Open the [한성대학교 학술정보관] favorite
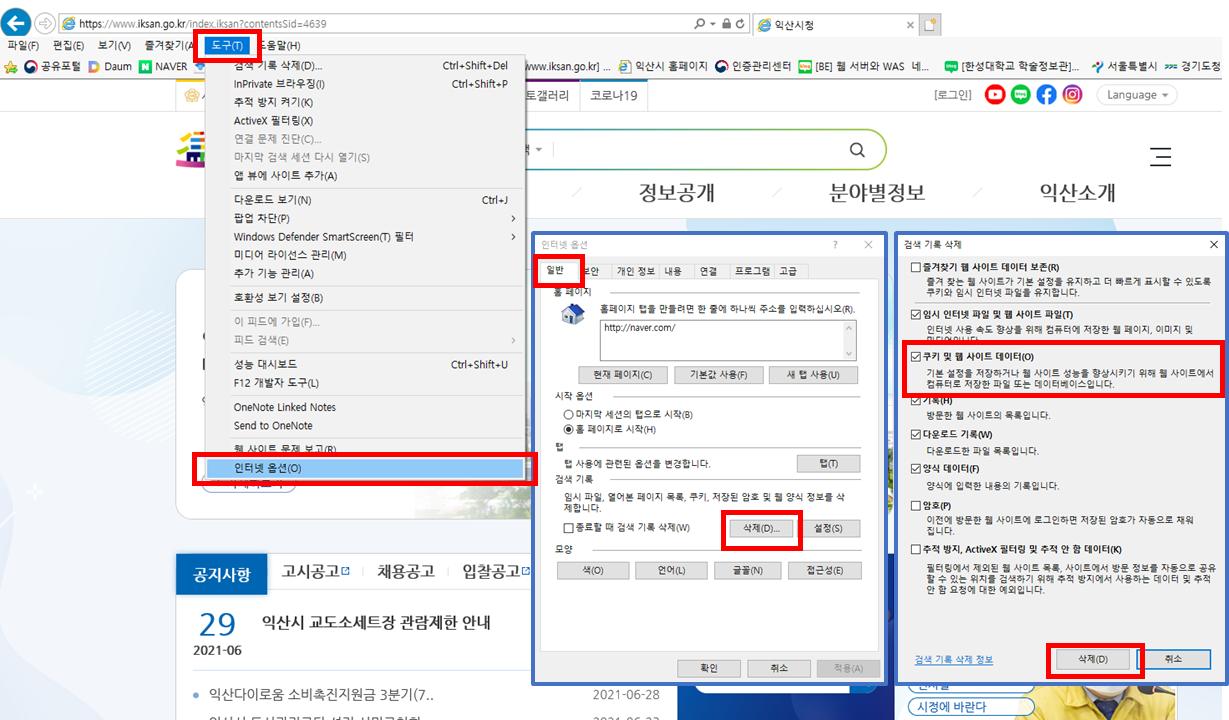The height and width of the screenshot is (720, 1229). (x=1012, y=67)
